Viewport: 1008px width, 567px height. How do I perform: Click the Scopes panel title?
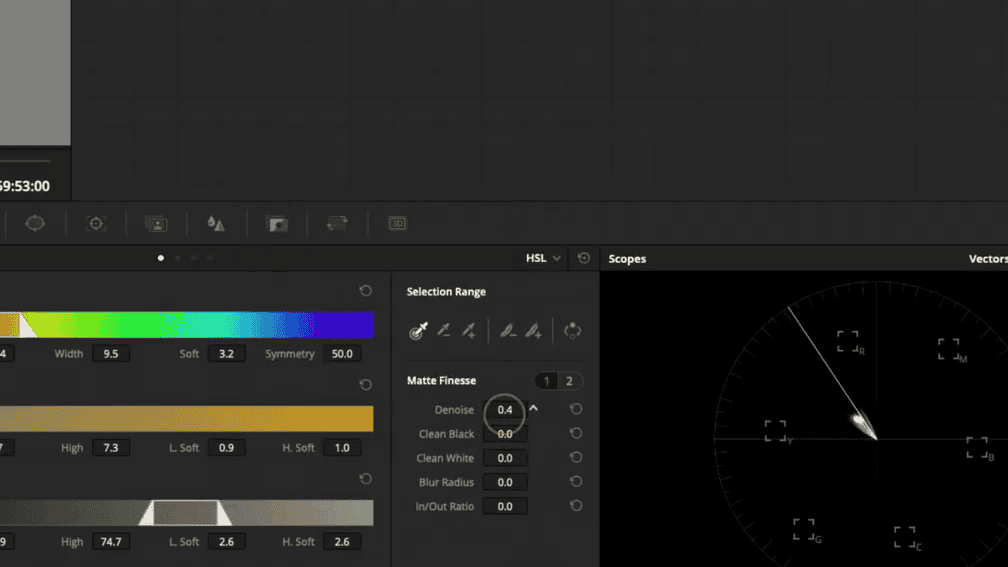click(x=627, y=258)
